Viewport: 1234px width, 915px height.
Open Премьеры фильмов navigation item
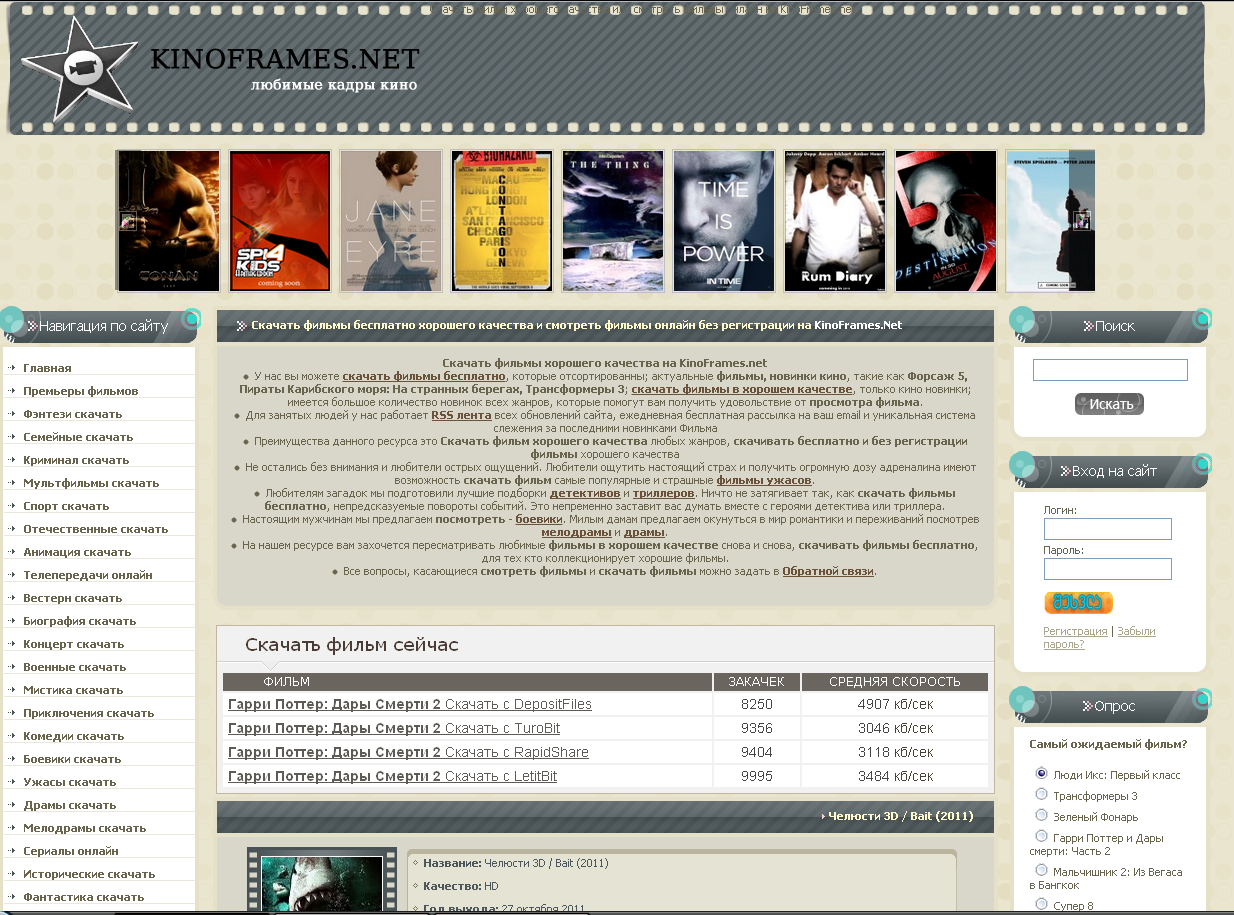81,391
